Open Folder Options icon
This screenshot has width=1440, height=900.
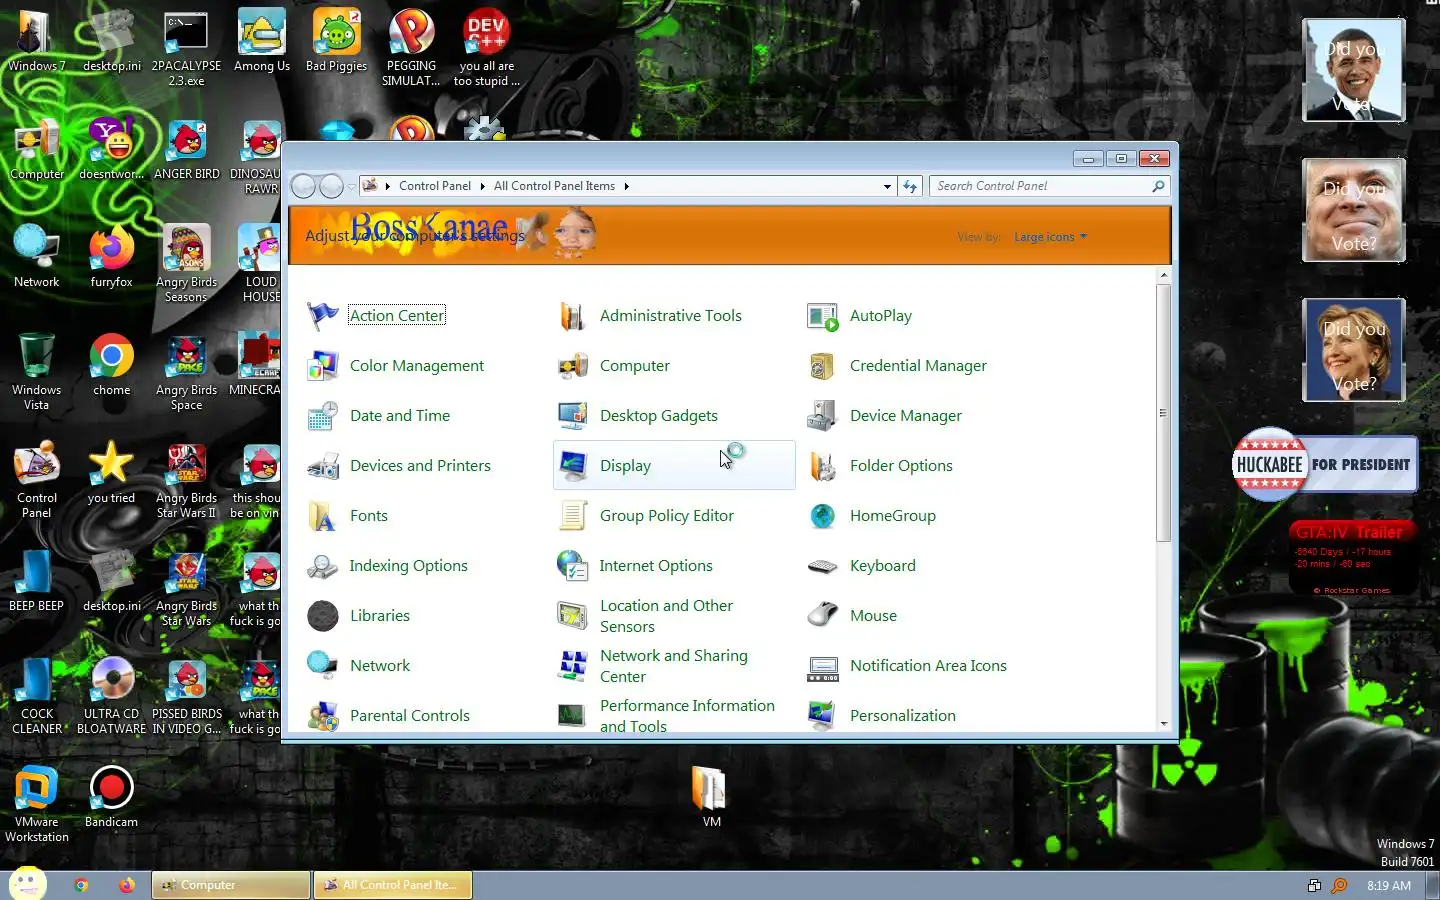pos(822,466)
